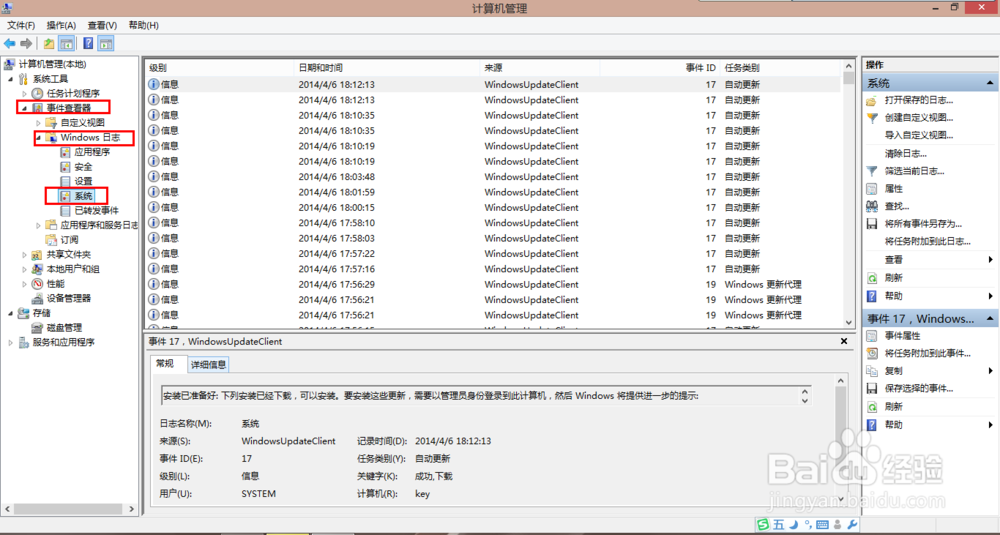
Task: Click the Sogou input method S icon
Action: [x=763, y=525]
